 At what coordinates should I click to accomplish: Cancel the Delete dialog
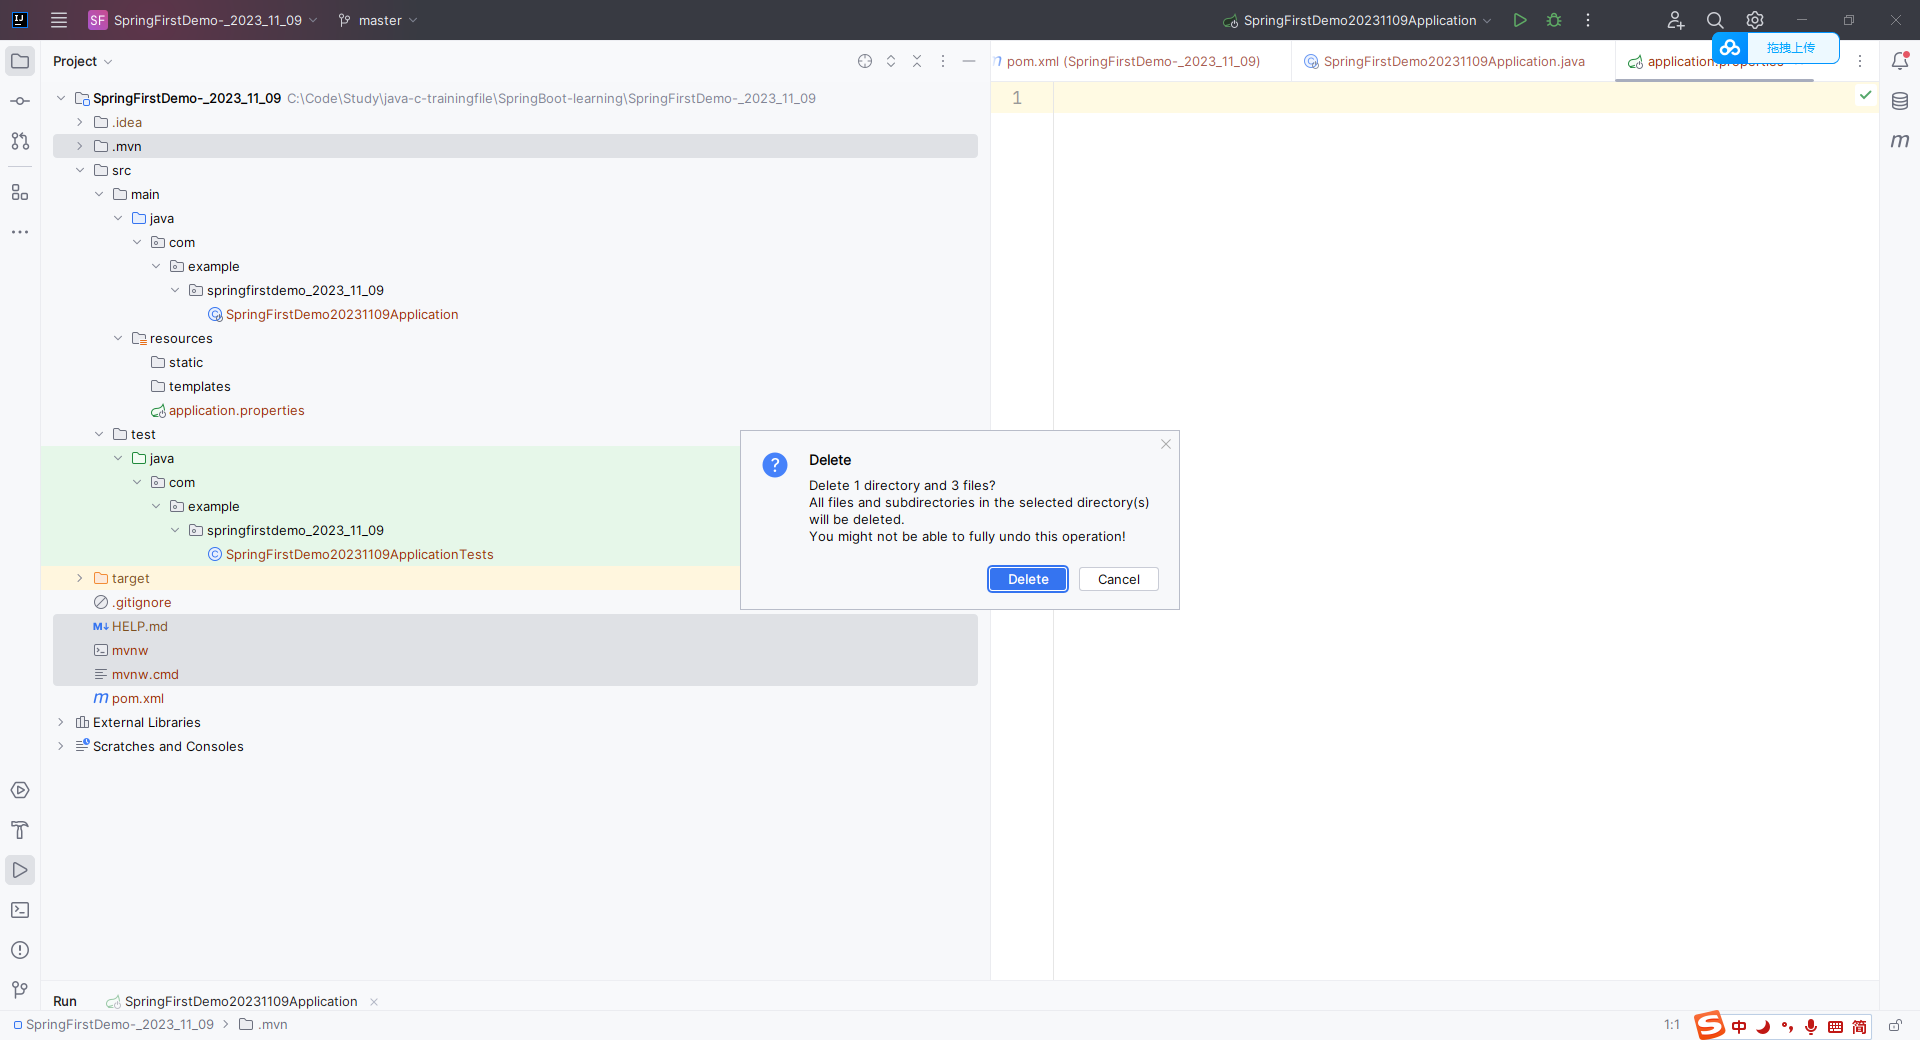click(1119, 579)
